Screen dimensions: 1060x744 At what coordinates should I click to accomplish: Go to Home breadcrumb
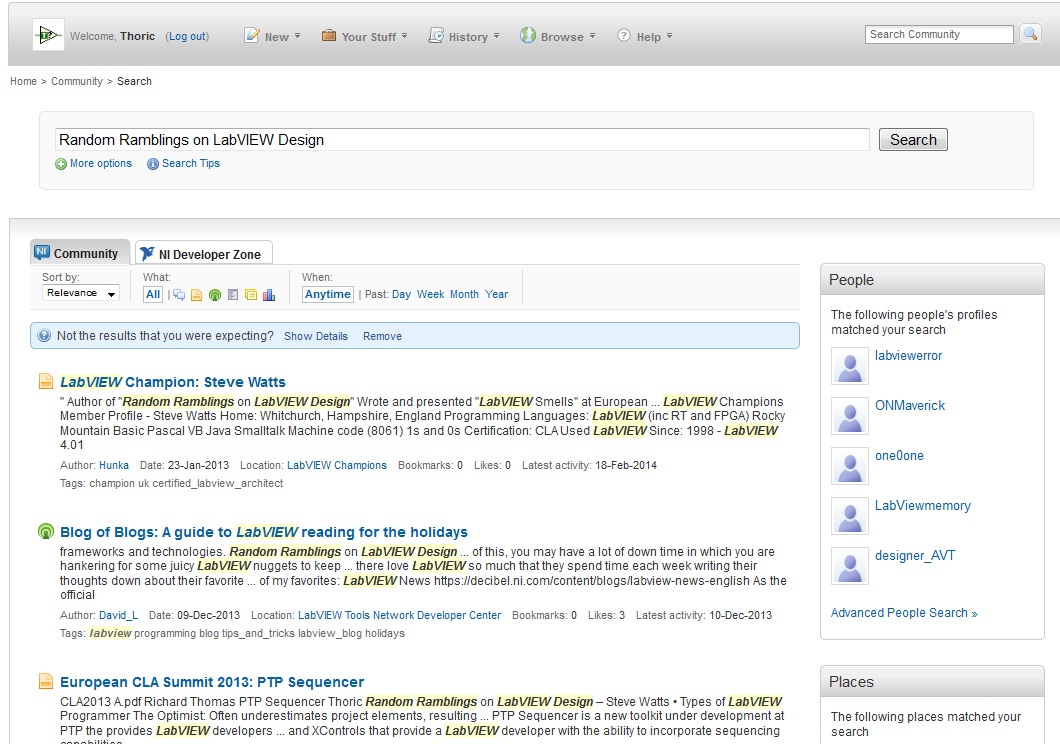[24, 81]
